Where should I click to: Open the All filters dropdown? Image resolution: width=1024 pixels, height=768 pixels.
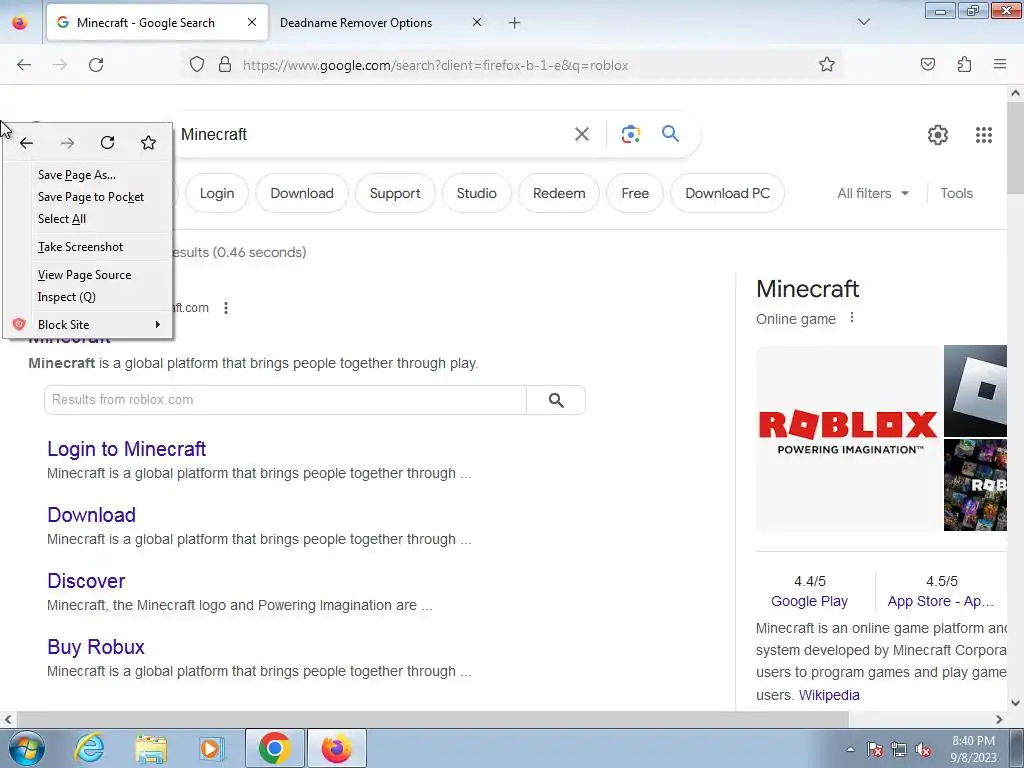pos(873,193)
